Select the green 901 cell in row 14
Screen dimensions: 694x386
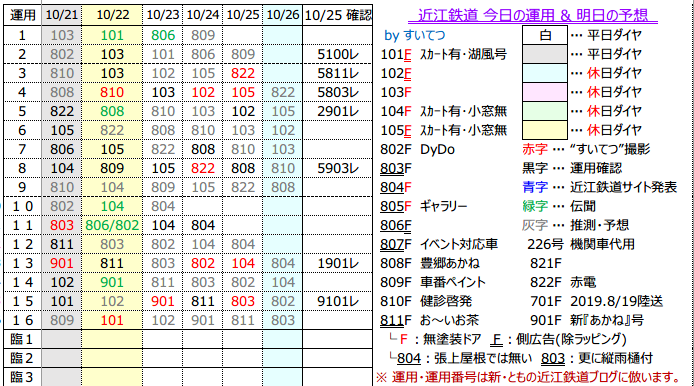point(112,282)
